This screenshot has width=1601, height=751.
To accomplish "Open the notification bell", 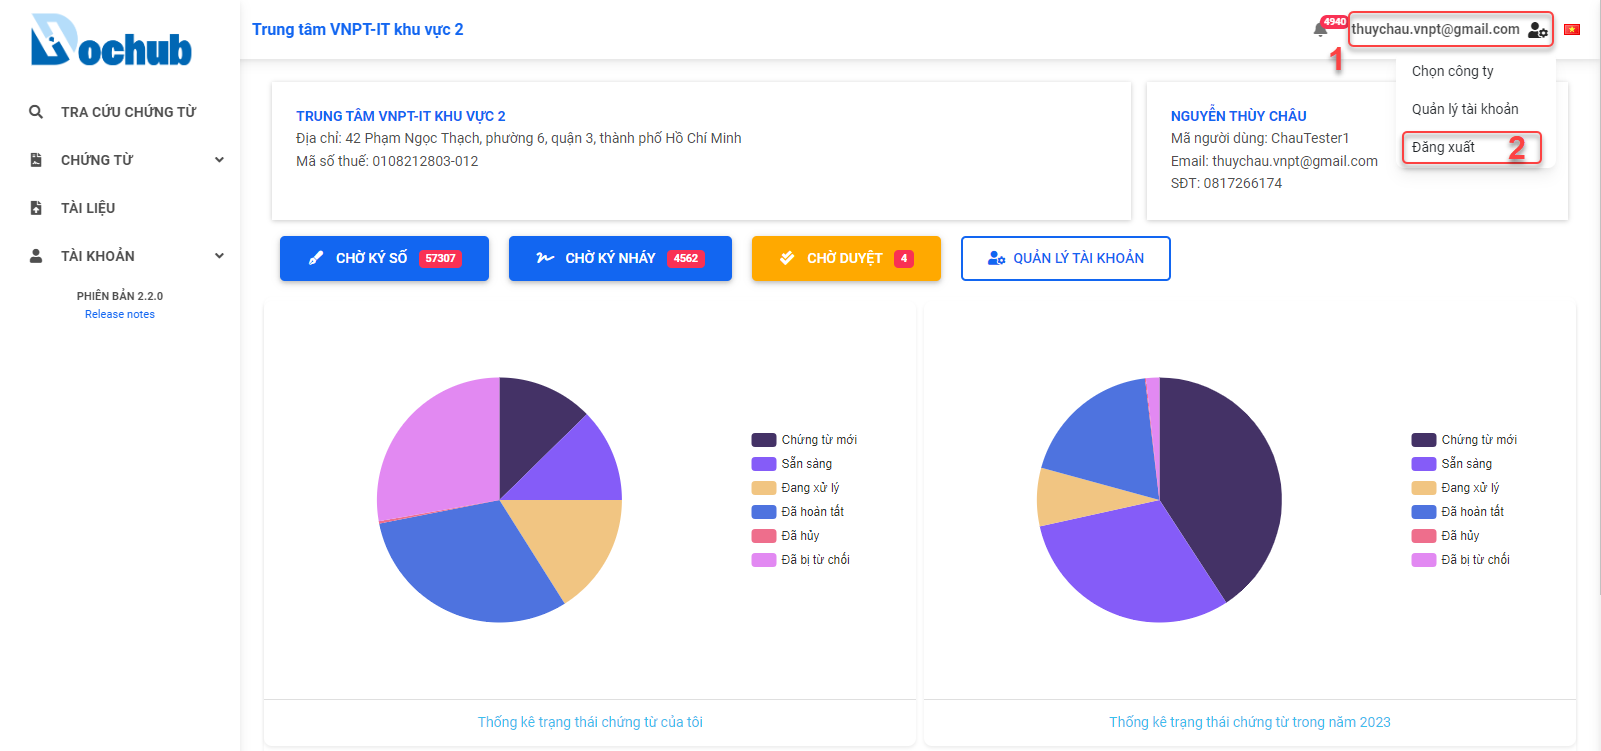I will (1320, 30).
